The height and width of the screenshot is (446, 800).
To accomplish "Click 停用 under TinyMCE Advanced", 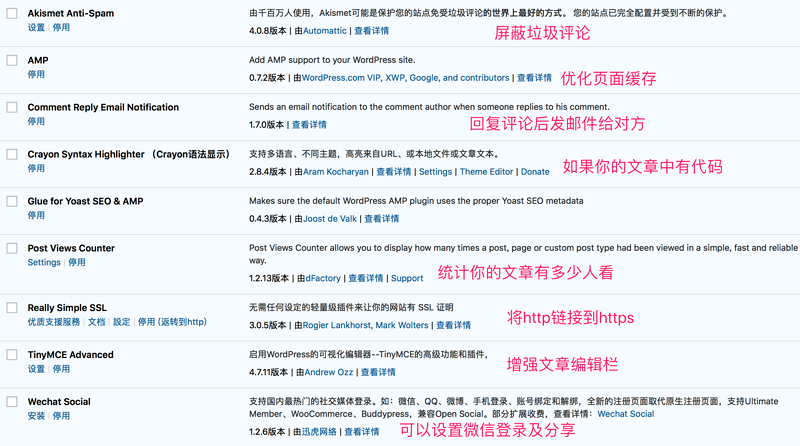I will coord(61,369).
